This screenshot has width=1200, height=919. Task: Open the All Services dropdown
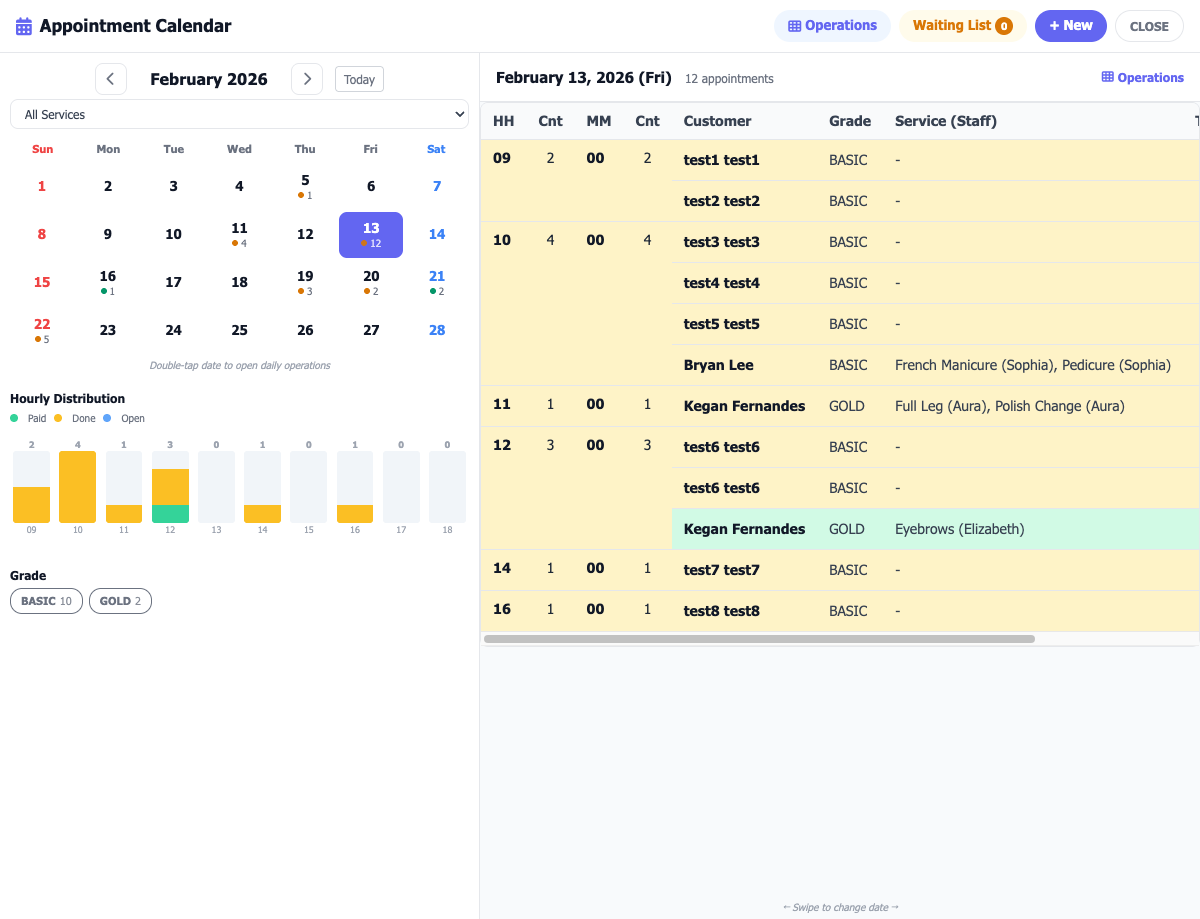tap(240, 114)
